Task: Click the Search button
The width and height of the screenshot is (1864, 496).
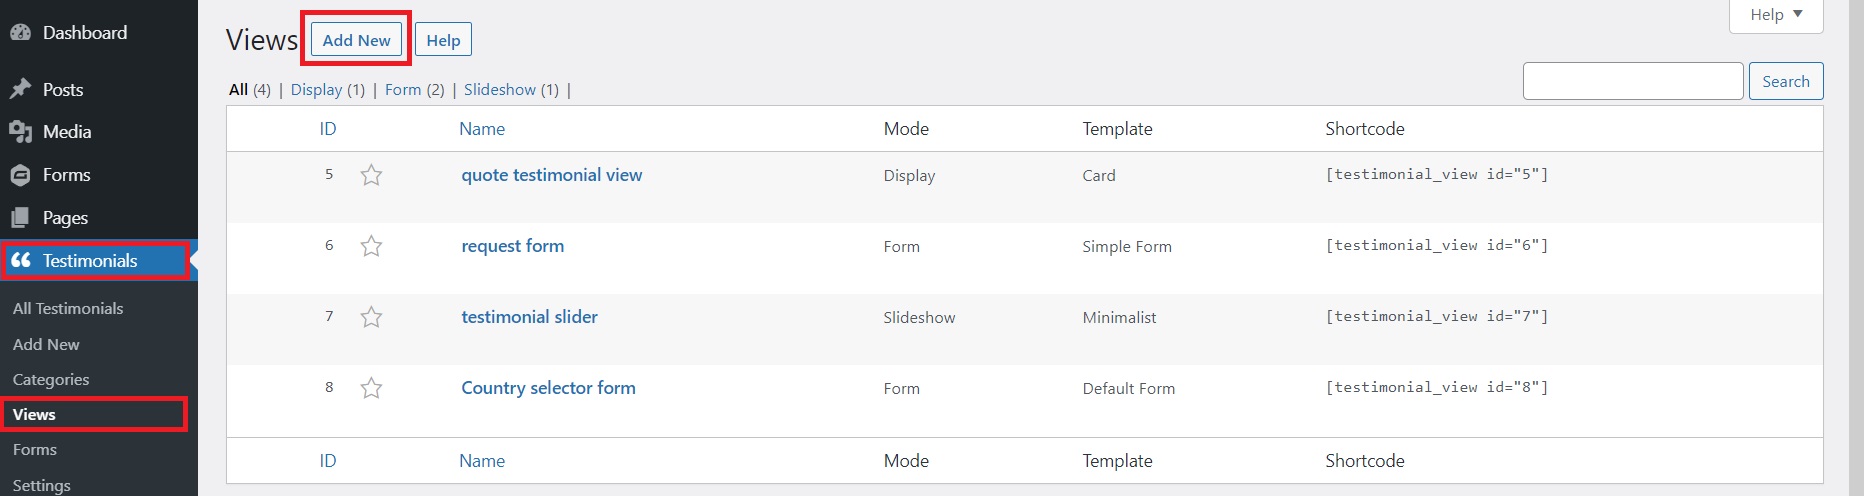Action: coord(1786,82)
